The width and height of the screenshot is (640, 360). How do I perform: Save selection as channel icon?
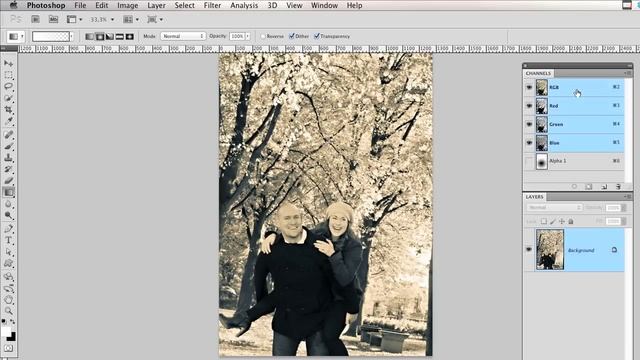589,187
